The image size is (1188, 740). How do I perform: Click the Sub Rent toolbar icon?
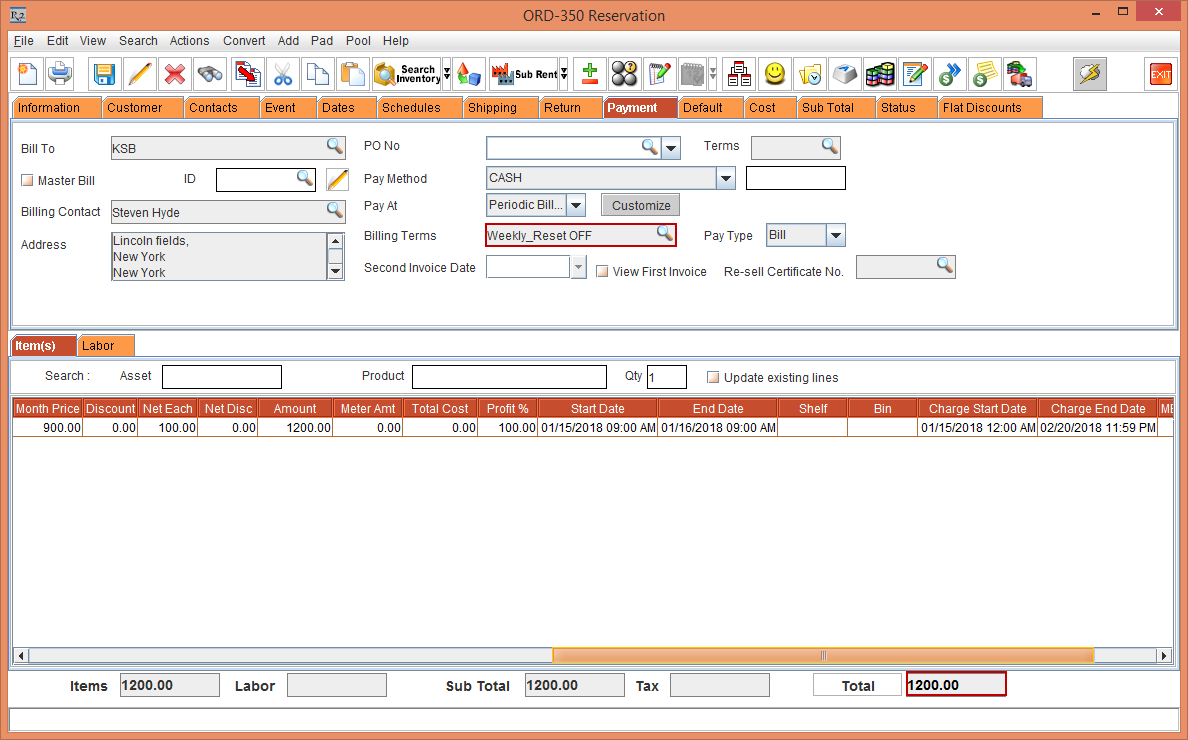pos(524,75)
